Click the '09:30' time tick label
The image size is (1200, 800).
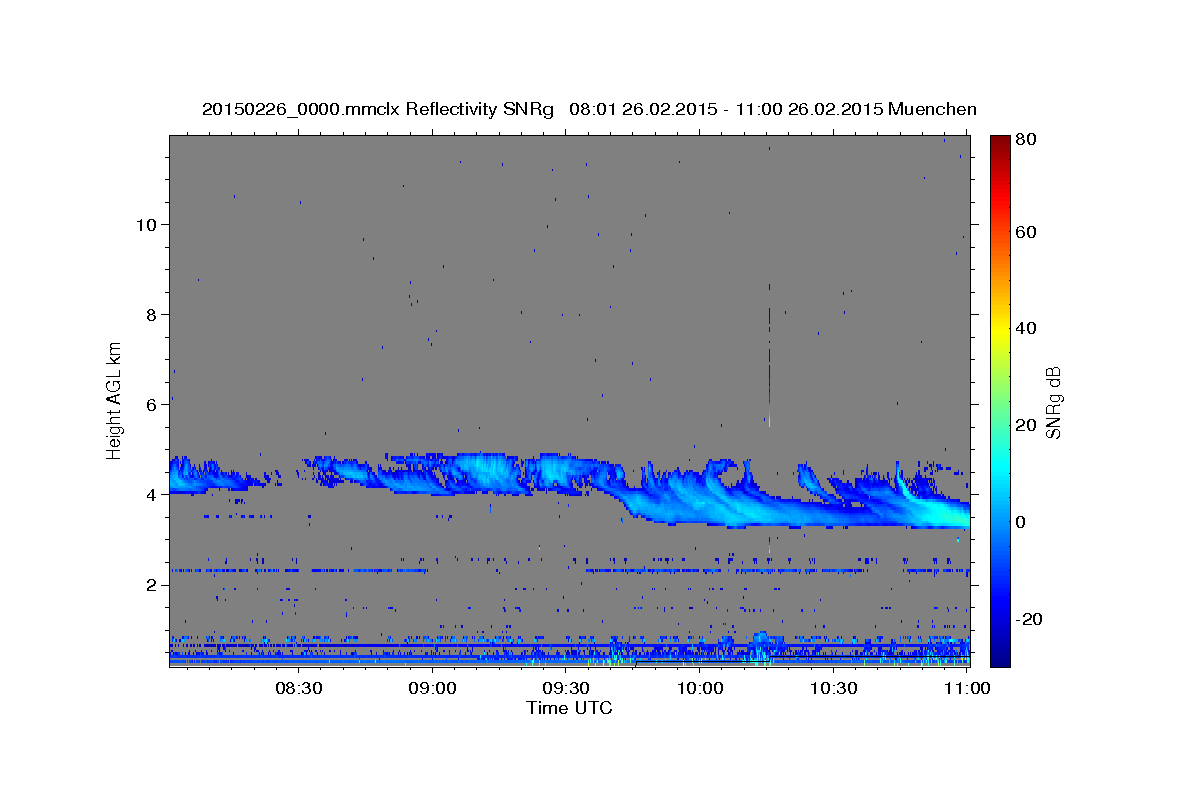click(566, 688)
